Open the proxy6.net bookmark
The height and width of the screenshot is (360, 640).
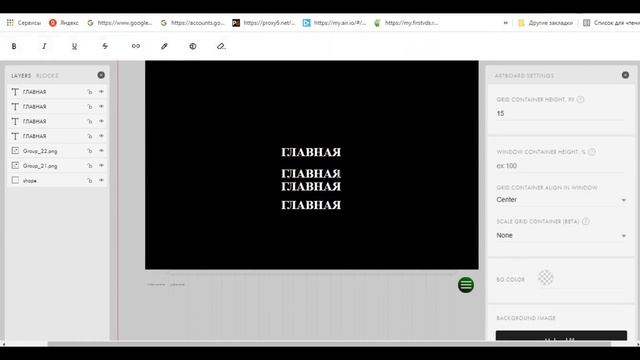pyautogui.click(x=264, y=23)
